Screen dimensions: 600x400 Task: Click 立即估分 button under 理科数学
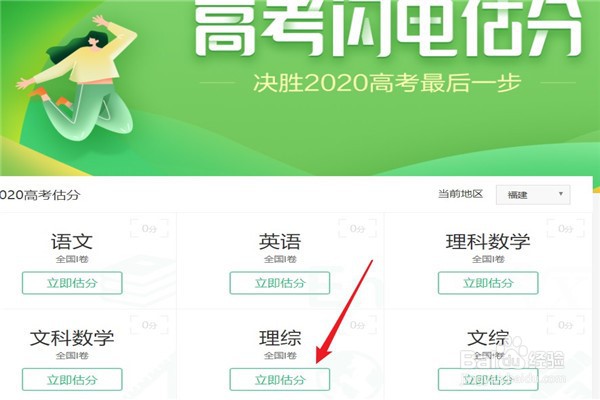[488, 283]
